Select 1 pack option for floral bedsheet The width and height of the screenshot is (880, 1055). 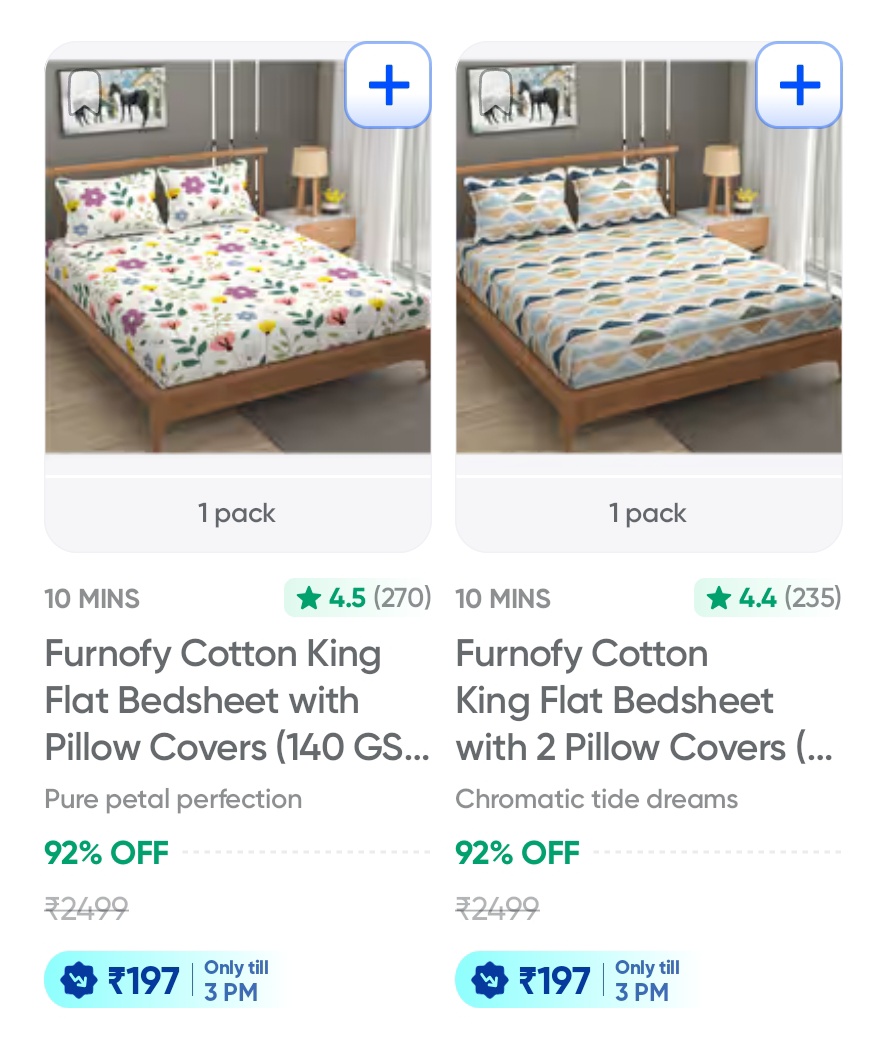click(x=238, y=513)
